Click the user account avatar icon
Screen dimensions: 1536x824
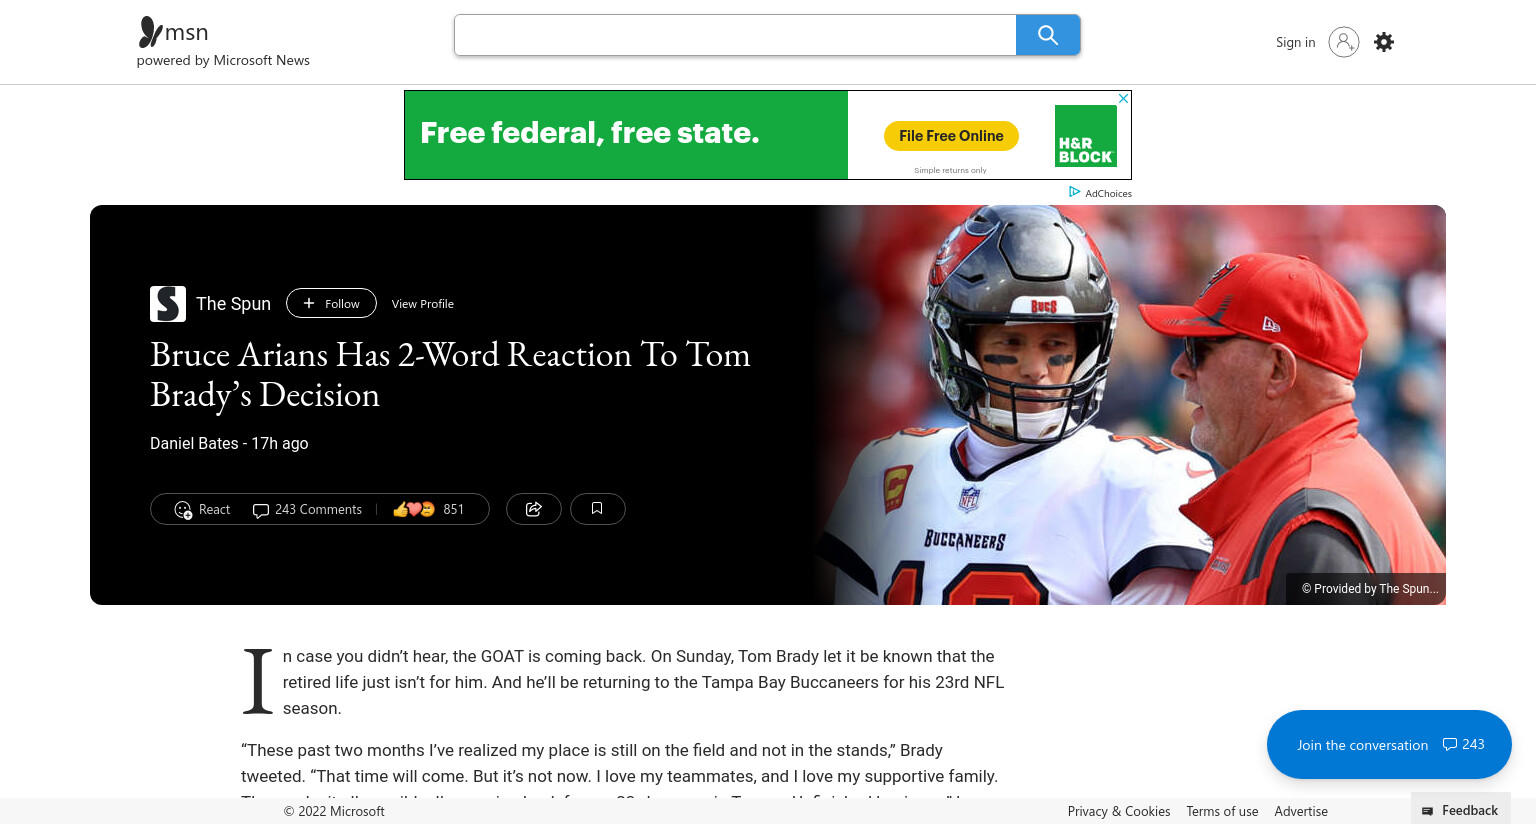[1344, 42]
